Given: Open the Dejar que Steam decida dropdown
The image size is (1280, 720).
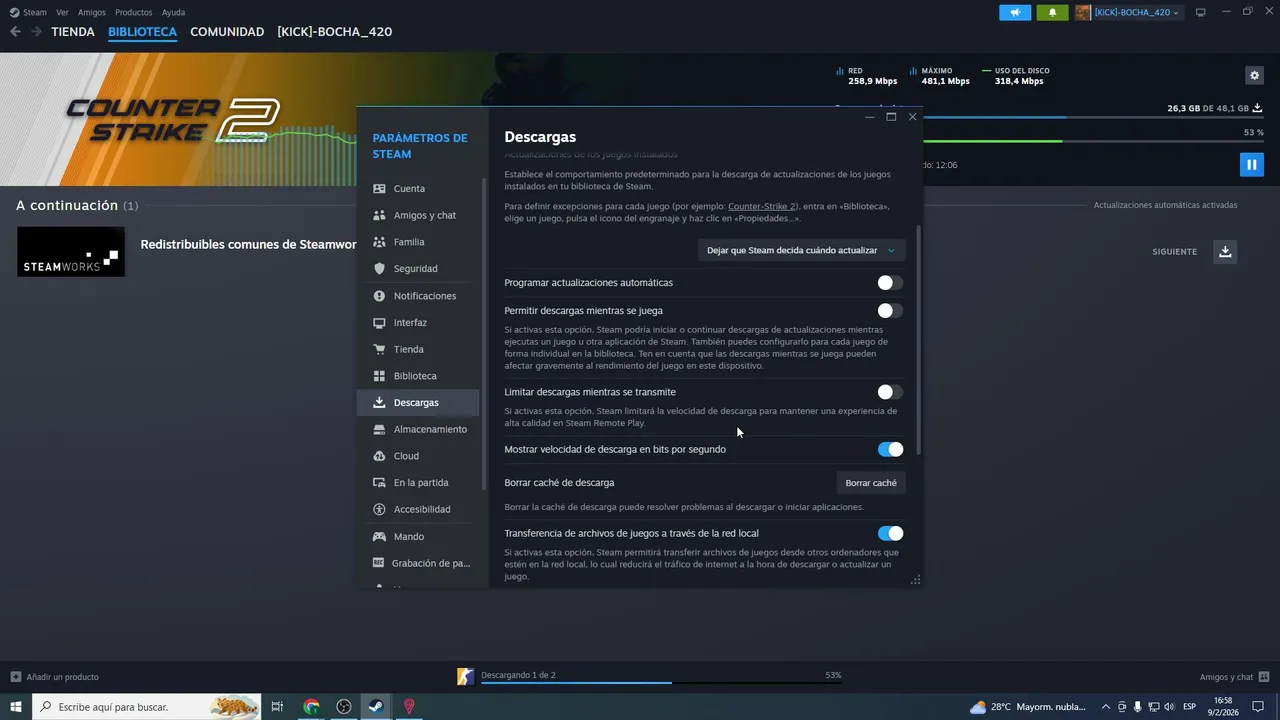Looking at the screenshot, I should [802, 250].
